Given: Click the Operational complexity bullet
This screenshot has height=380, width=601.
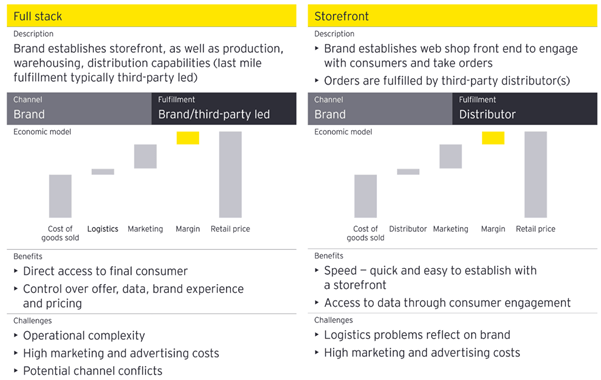Looking at the screenshot, I should (84, 336).
